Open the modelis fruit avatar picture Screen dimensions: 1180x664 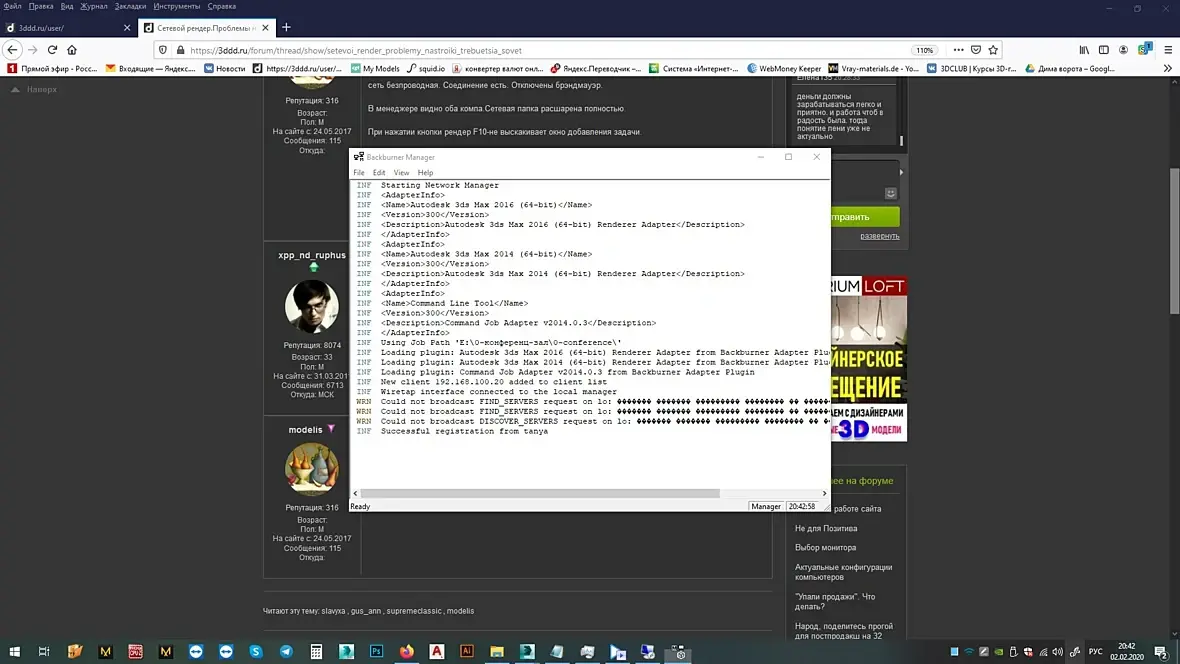[312, 468]
